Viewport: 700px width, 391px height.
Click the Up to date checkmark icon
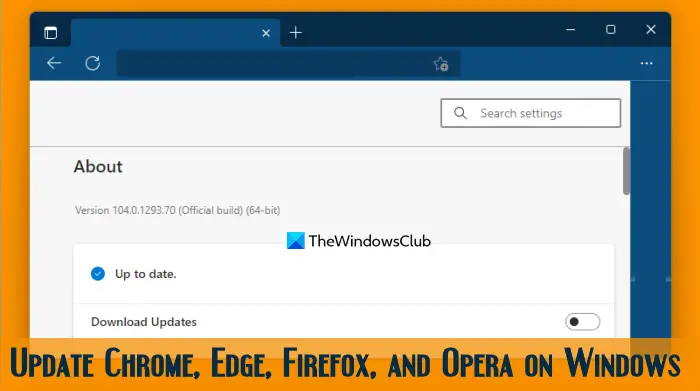tap(98, 274)
